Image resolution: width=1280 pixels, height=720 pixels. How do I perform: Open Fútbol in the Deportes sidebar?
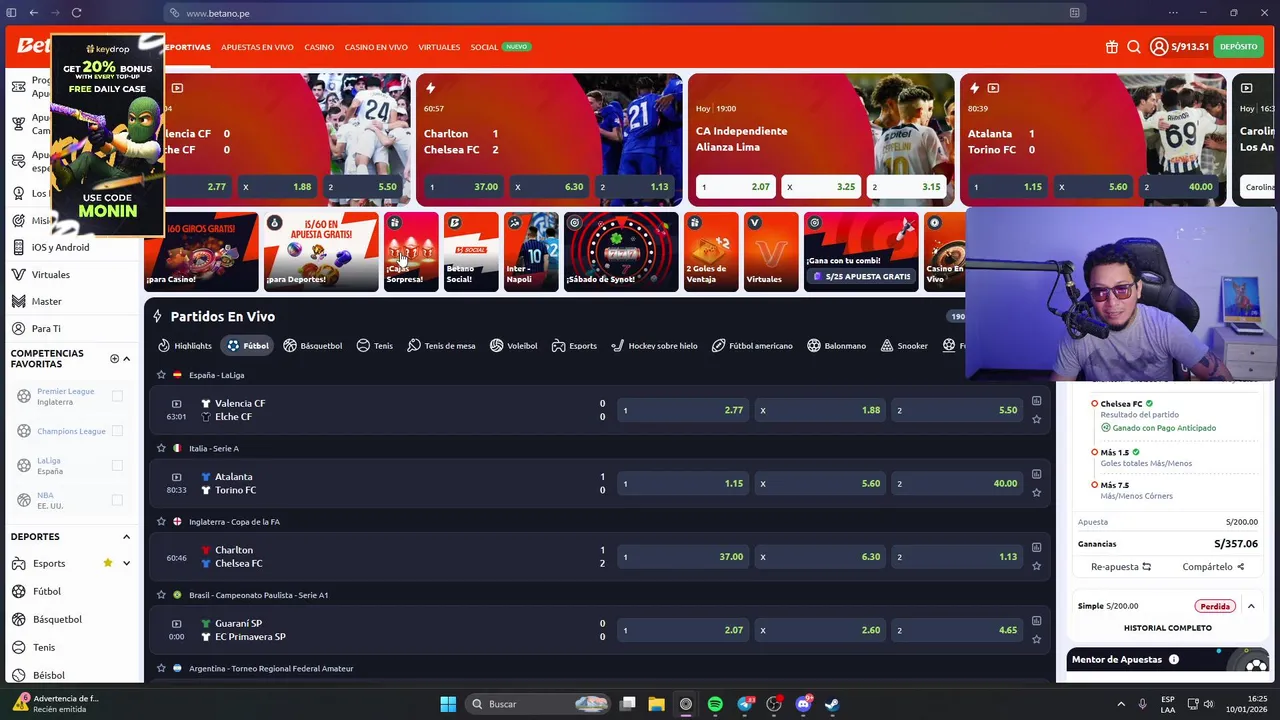[46, 591]
